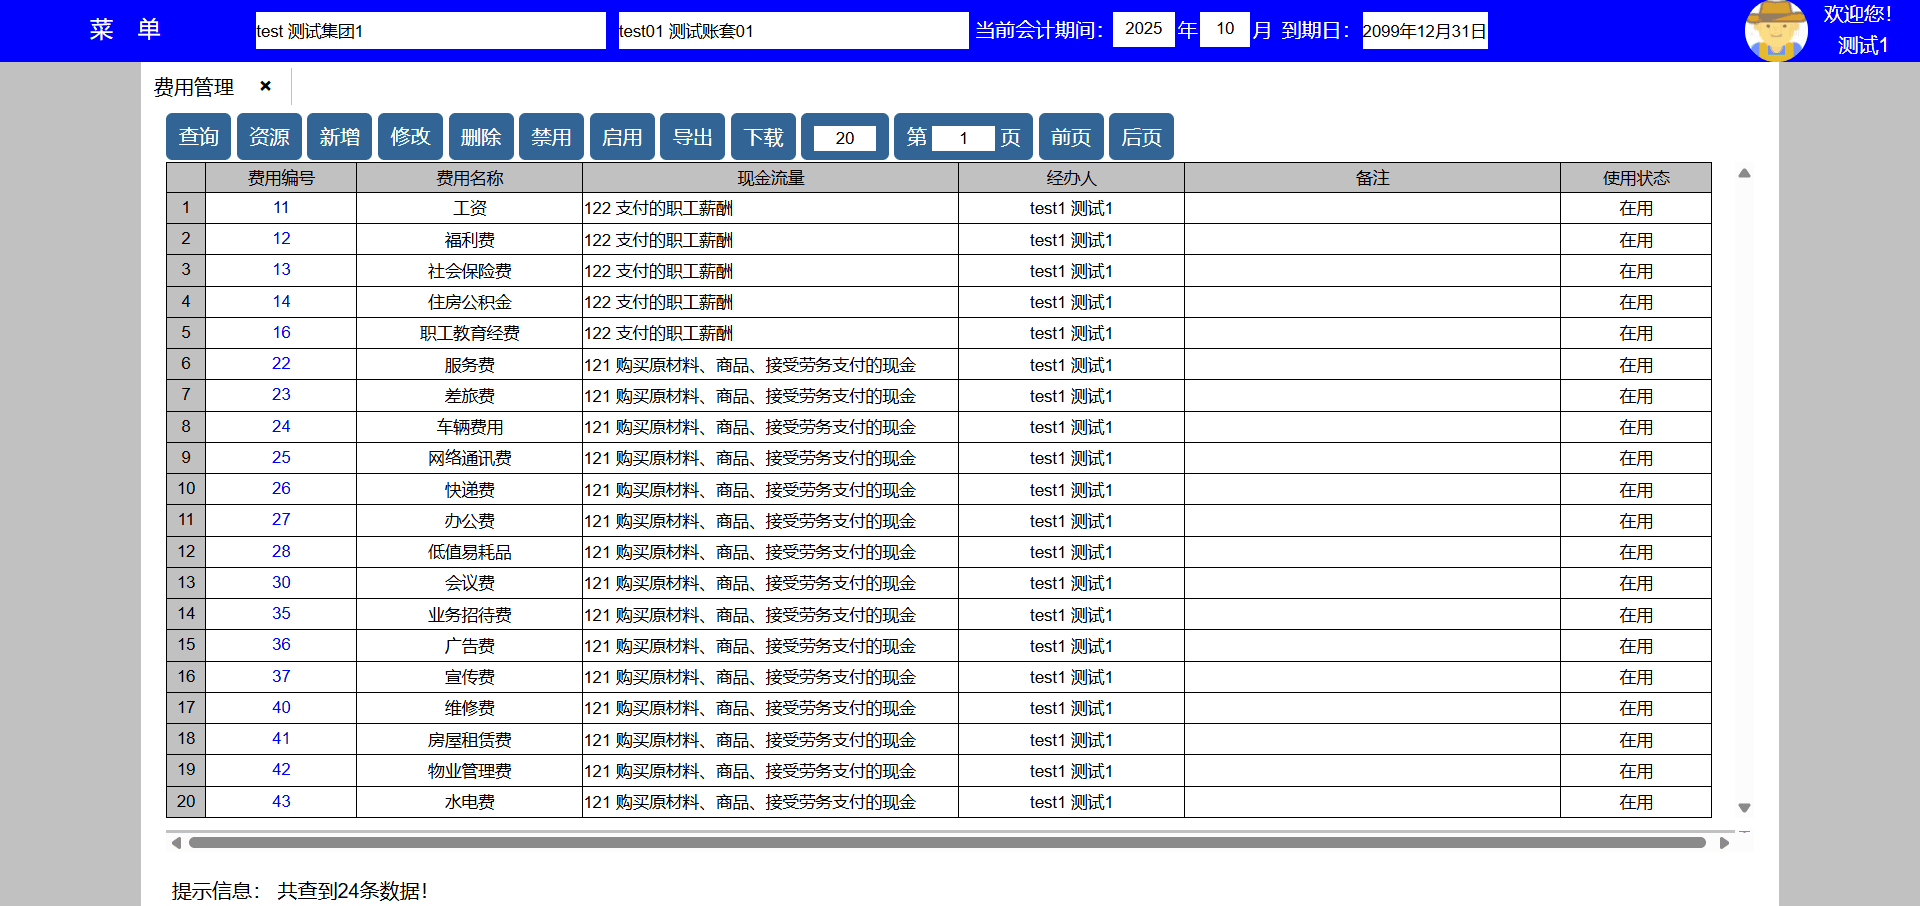Click the horizontal scroll left arrow
This screenshot has height=906, width=1920.
click(177, 843)
